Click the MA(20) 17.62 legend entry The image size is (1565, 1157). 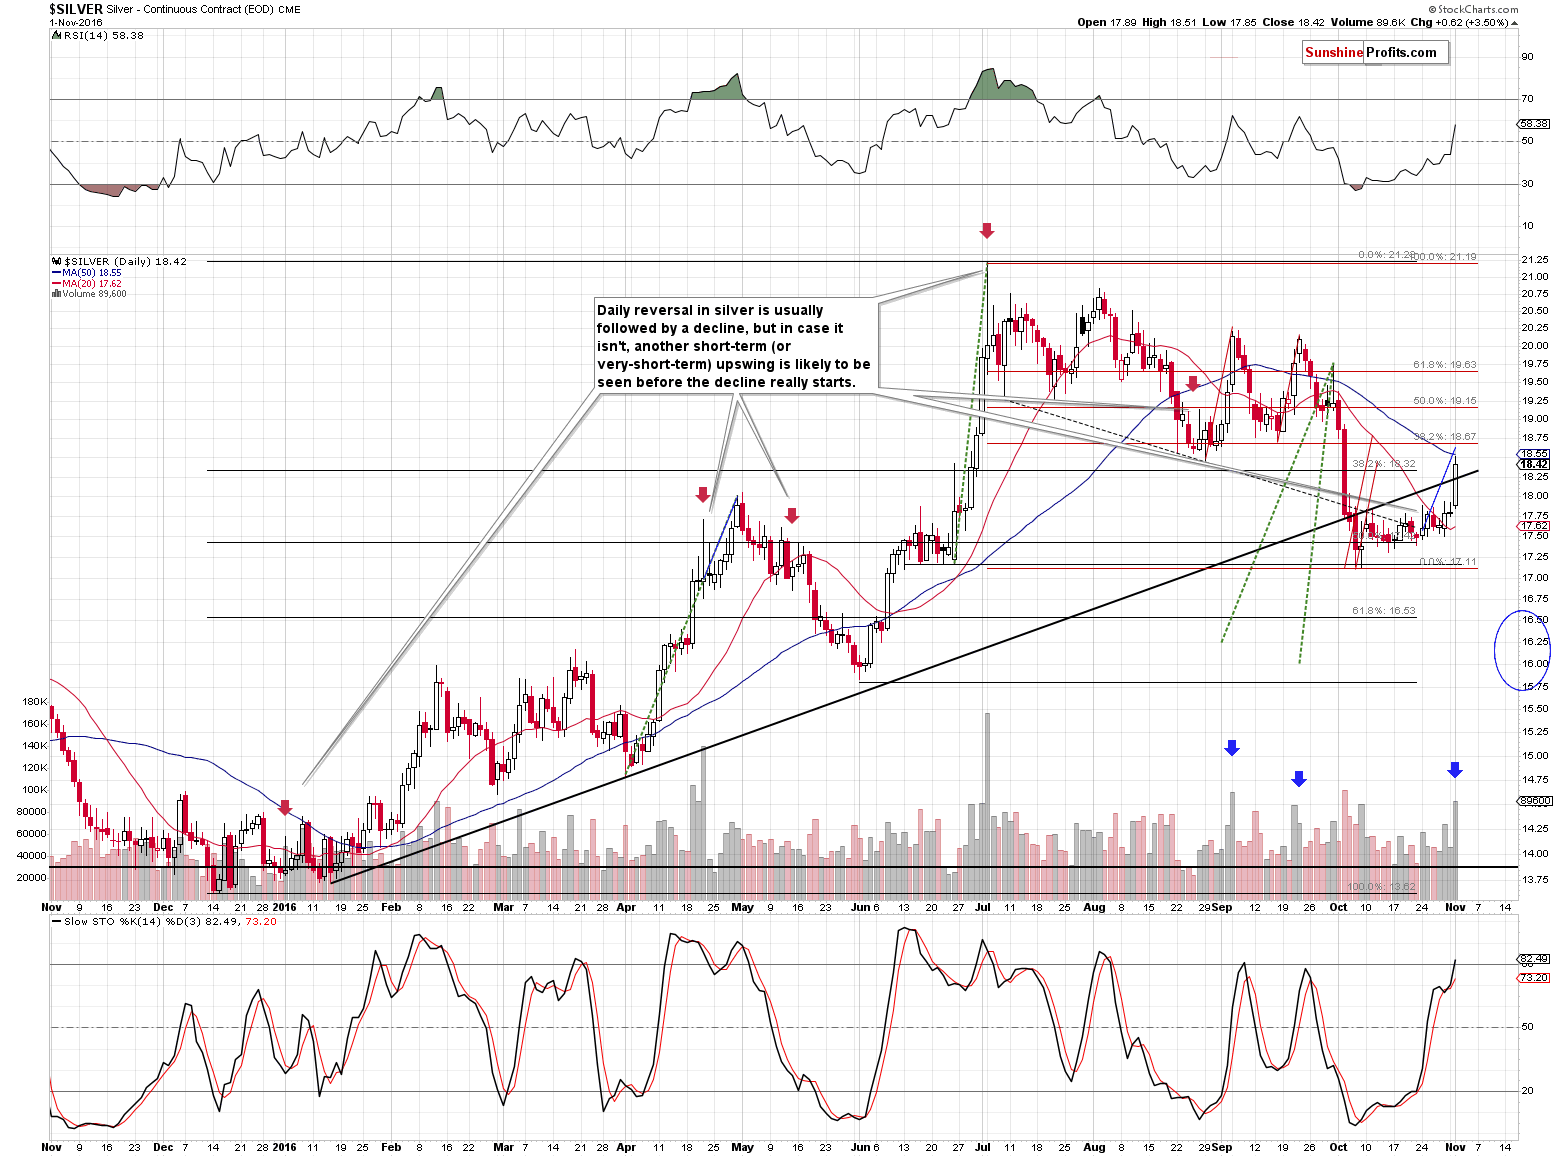pyautogui.click(x=86, y=284)
